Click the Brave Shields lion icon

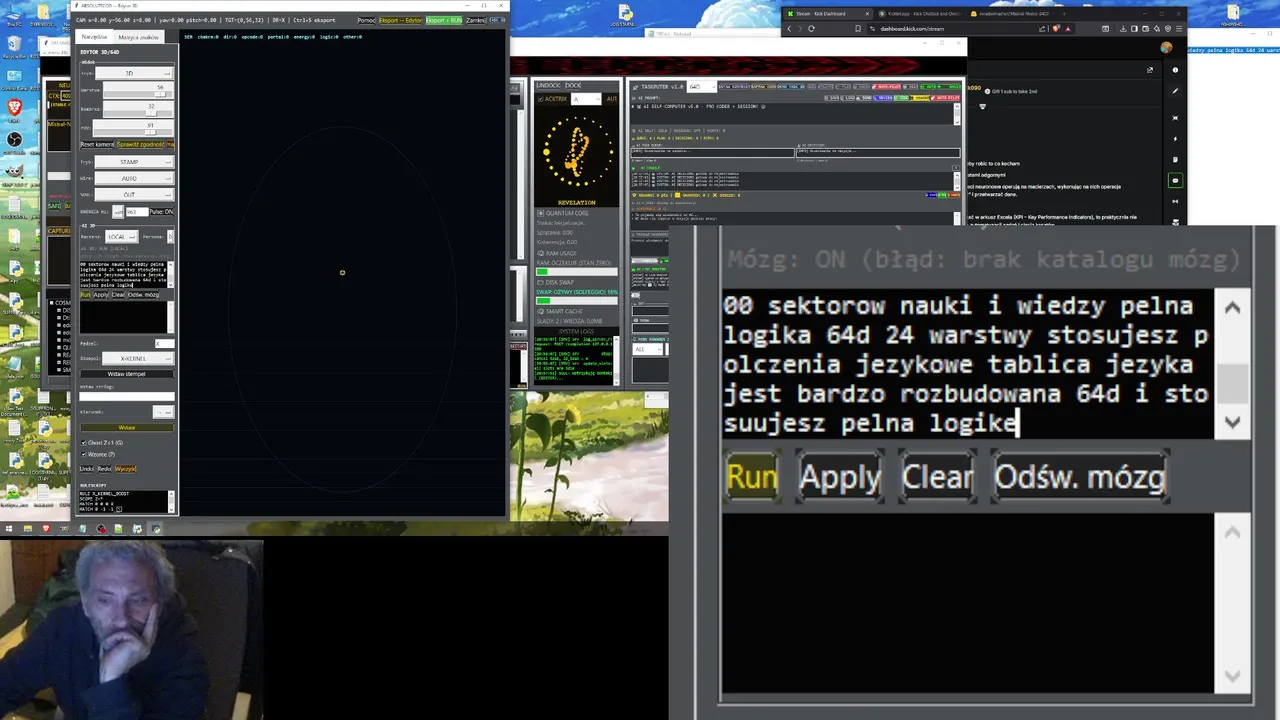coord(1056,28)
